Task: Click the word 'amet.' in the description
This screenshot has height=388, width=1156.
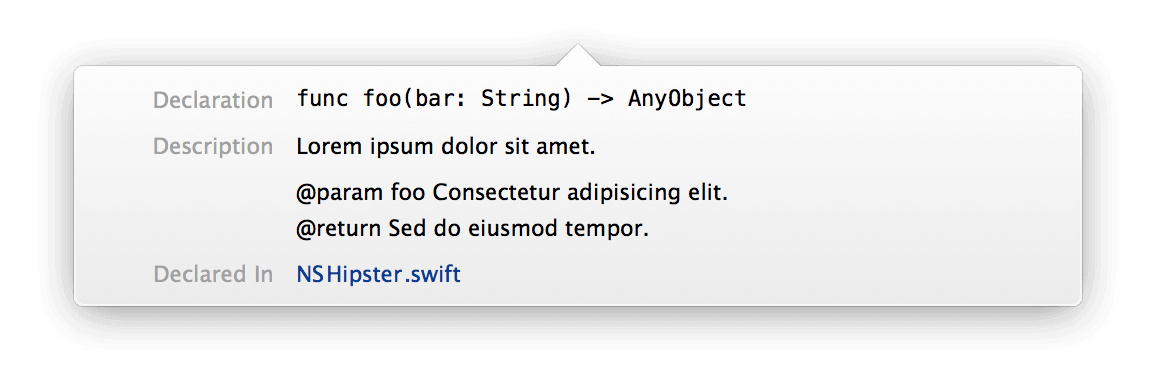Action: coord(563,148)
